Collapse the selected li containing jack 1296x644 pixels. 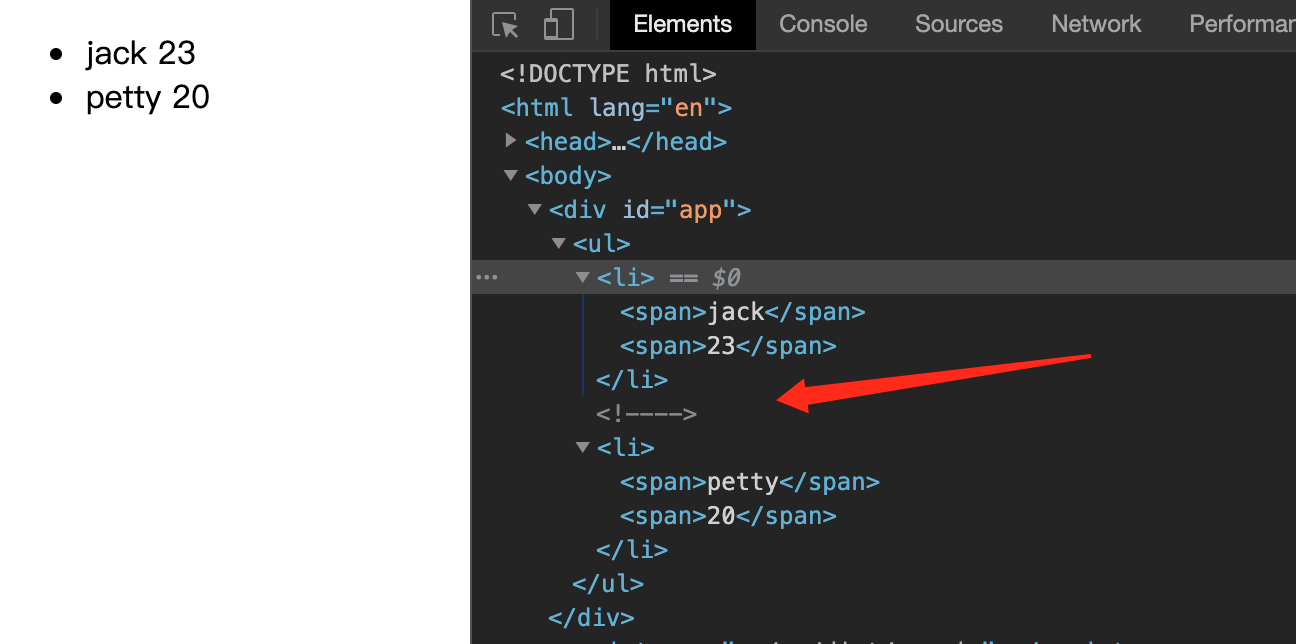click(x=583, y=278)
